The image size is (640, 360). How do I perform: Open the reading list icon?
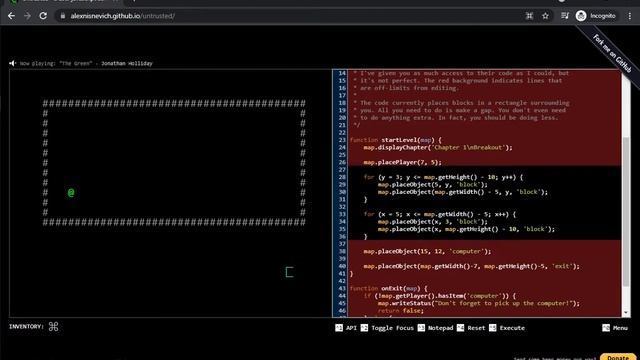pyautogui.click(x=565, y=16)
